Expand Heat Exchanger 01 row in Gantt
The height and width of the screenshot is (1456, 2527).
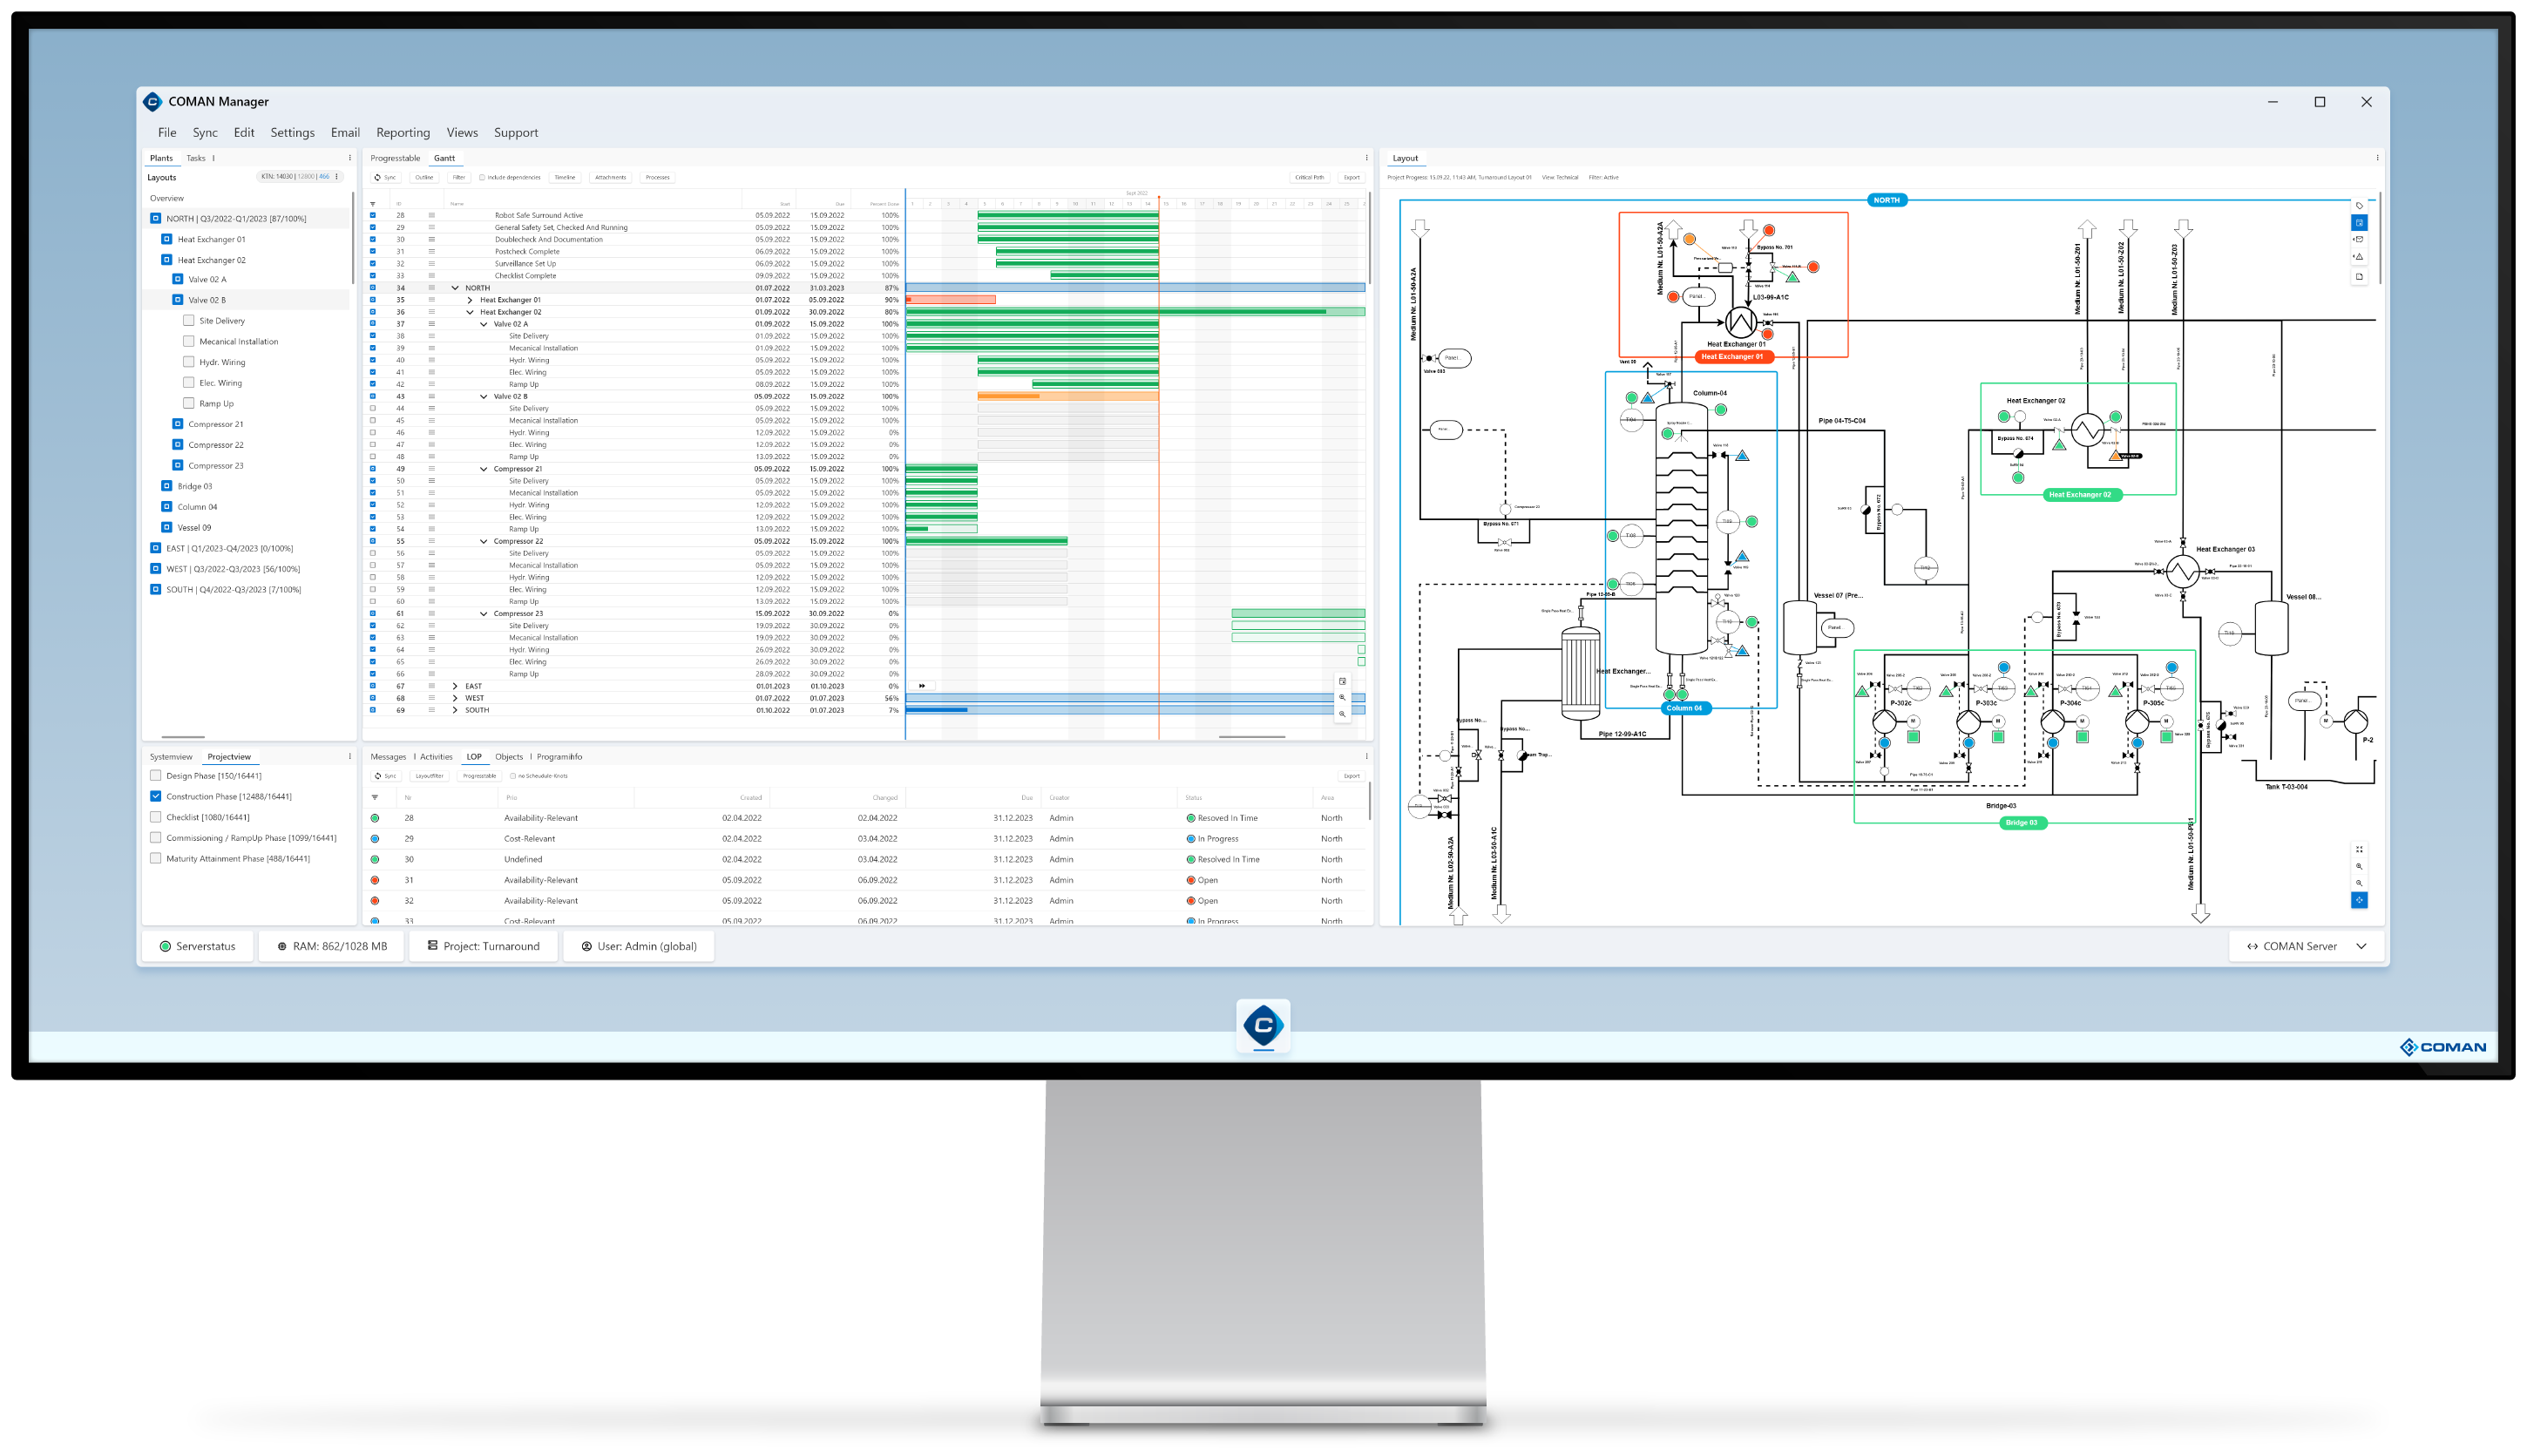pyautogui.click(x=469, y=300)
